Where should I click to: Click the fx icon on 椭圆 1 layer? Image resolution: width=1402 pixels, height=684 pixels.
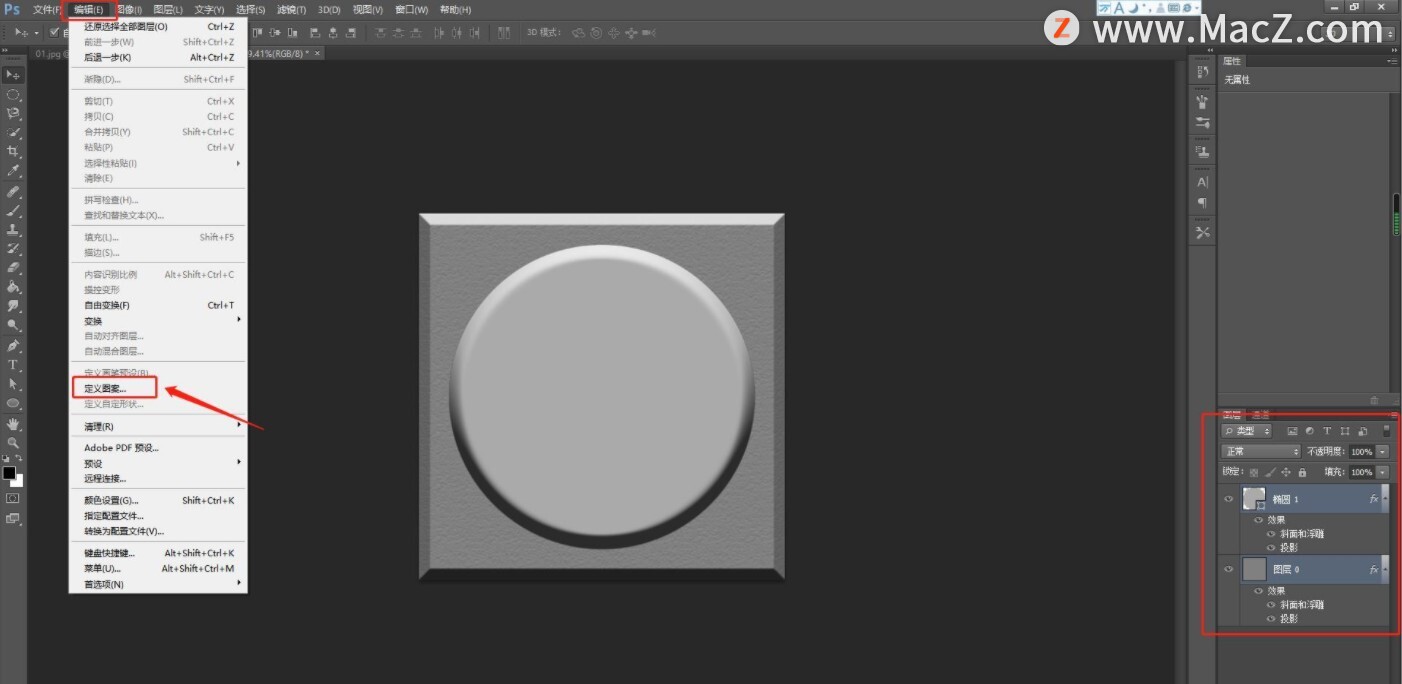(1374, 498)
